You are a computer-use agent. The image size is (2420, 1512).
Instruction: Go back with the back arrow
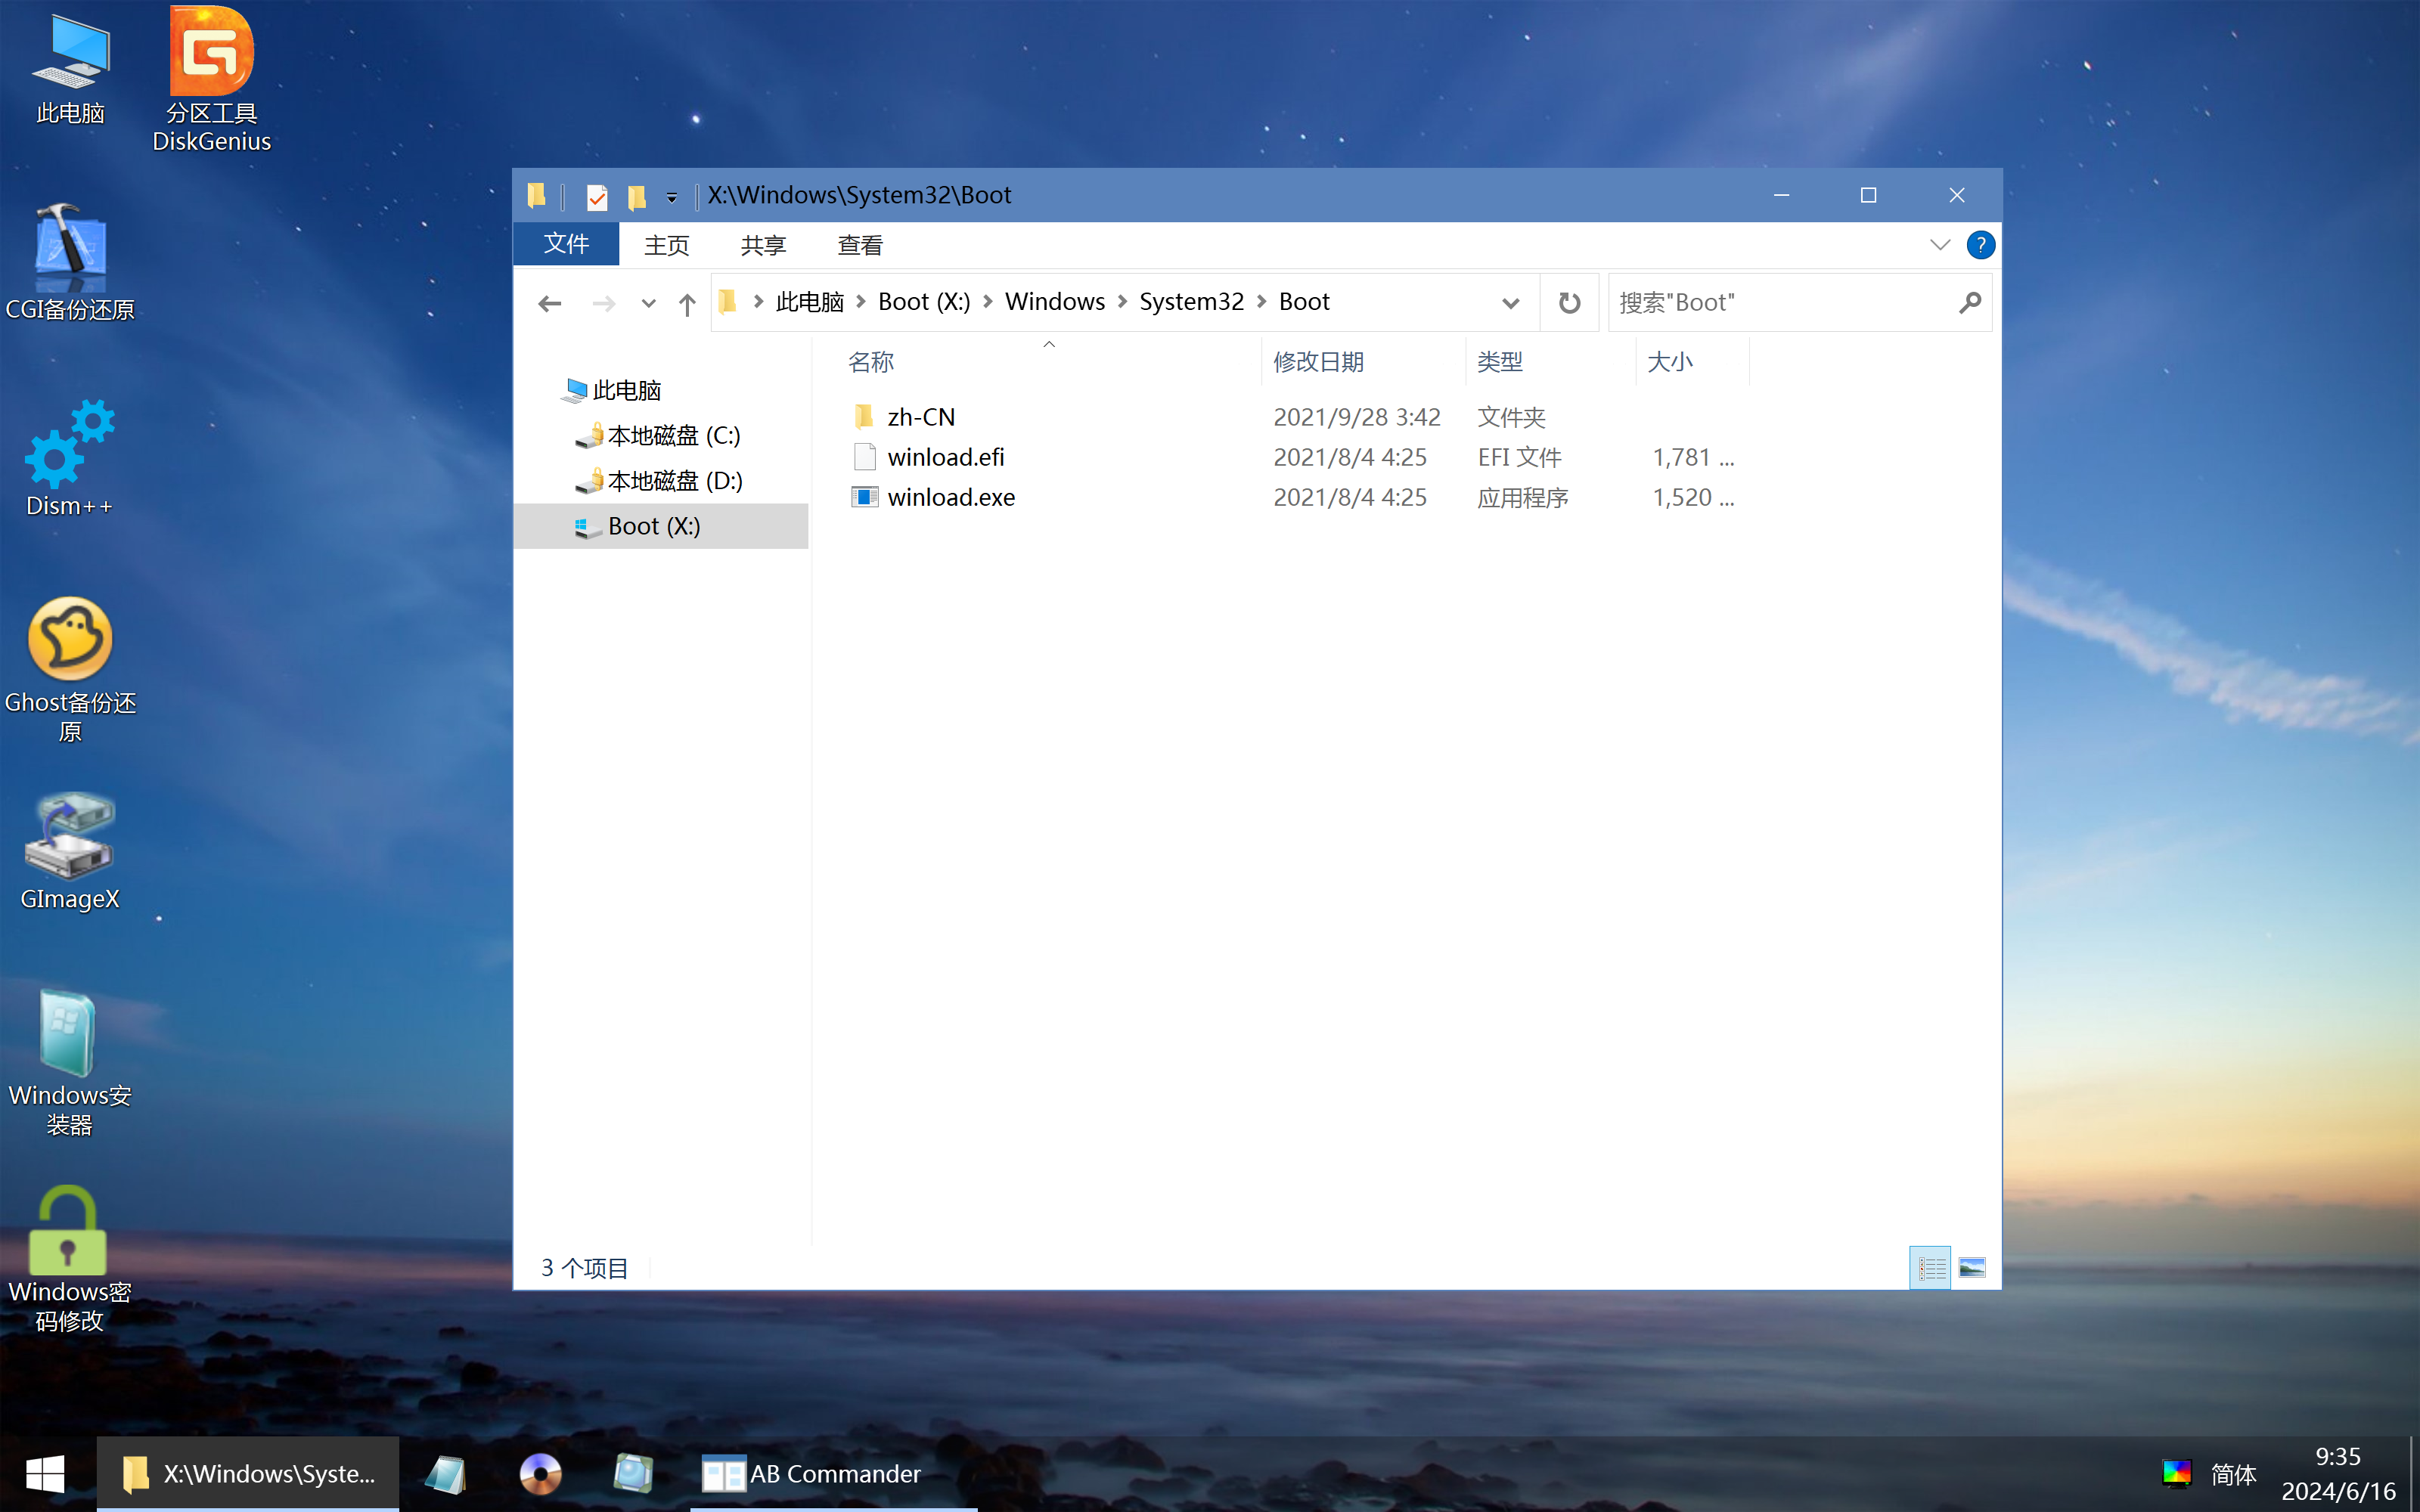coord(549,303)
